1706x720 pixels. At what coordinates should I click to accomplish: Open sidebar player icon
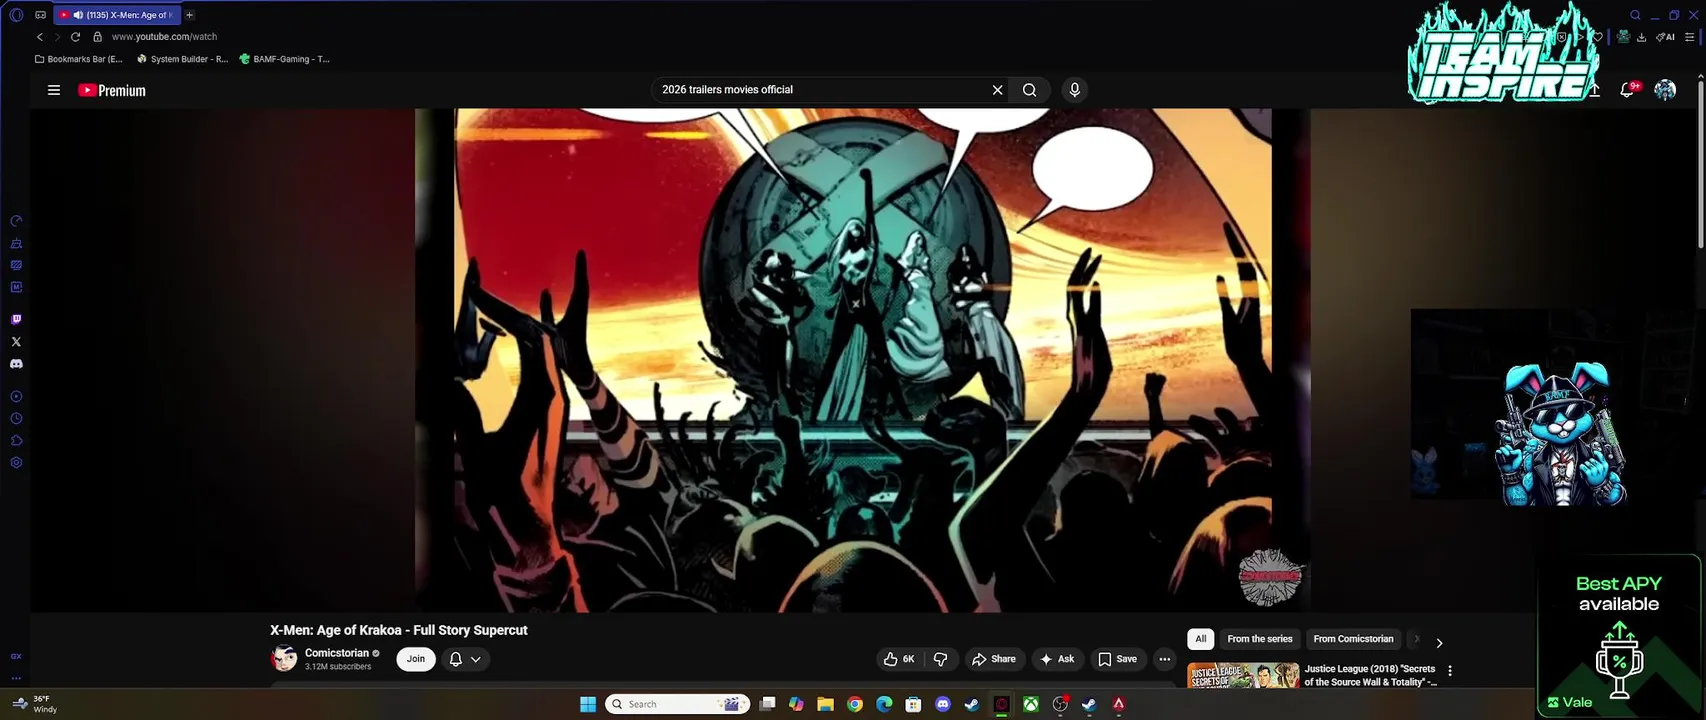tap(16, 397)
